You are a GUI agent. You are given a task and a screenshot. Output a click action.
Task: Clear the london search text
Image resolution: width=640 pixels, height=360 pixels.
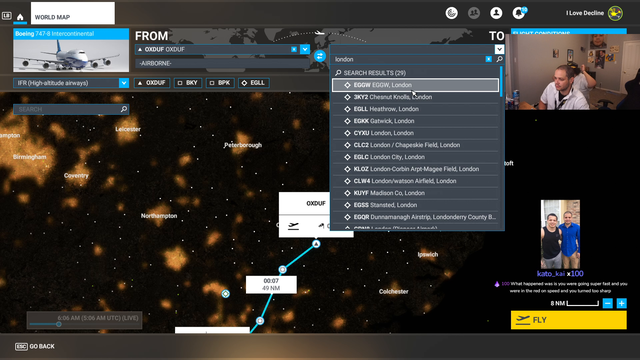pos(489,59)
